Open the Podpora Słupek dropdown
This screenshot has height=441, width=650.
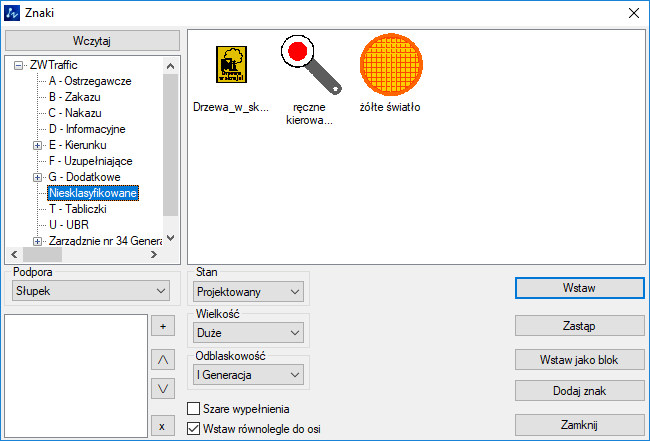[x=88, y=291]
